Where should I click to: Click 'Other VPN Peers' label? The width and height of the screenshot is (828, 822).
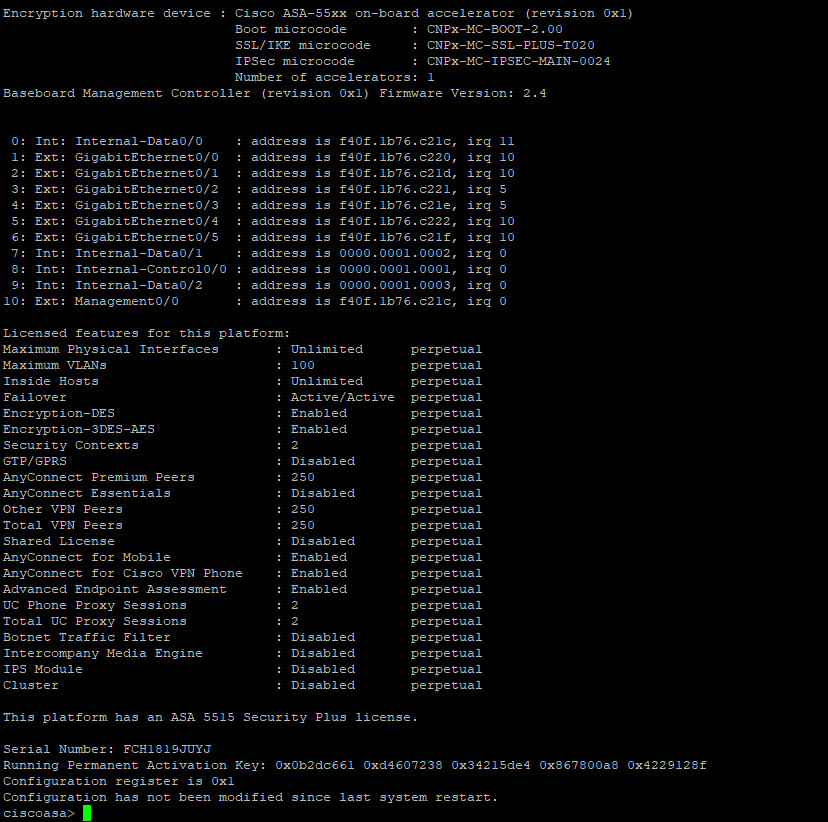tap(63, 509)
